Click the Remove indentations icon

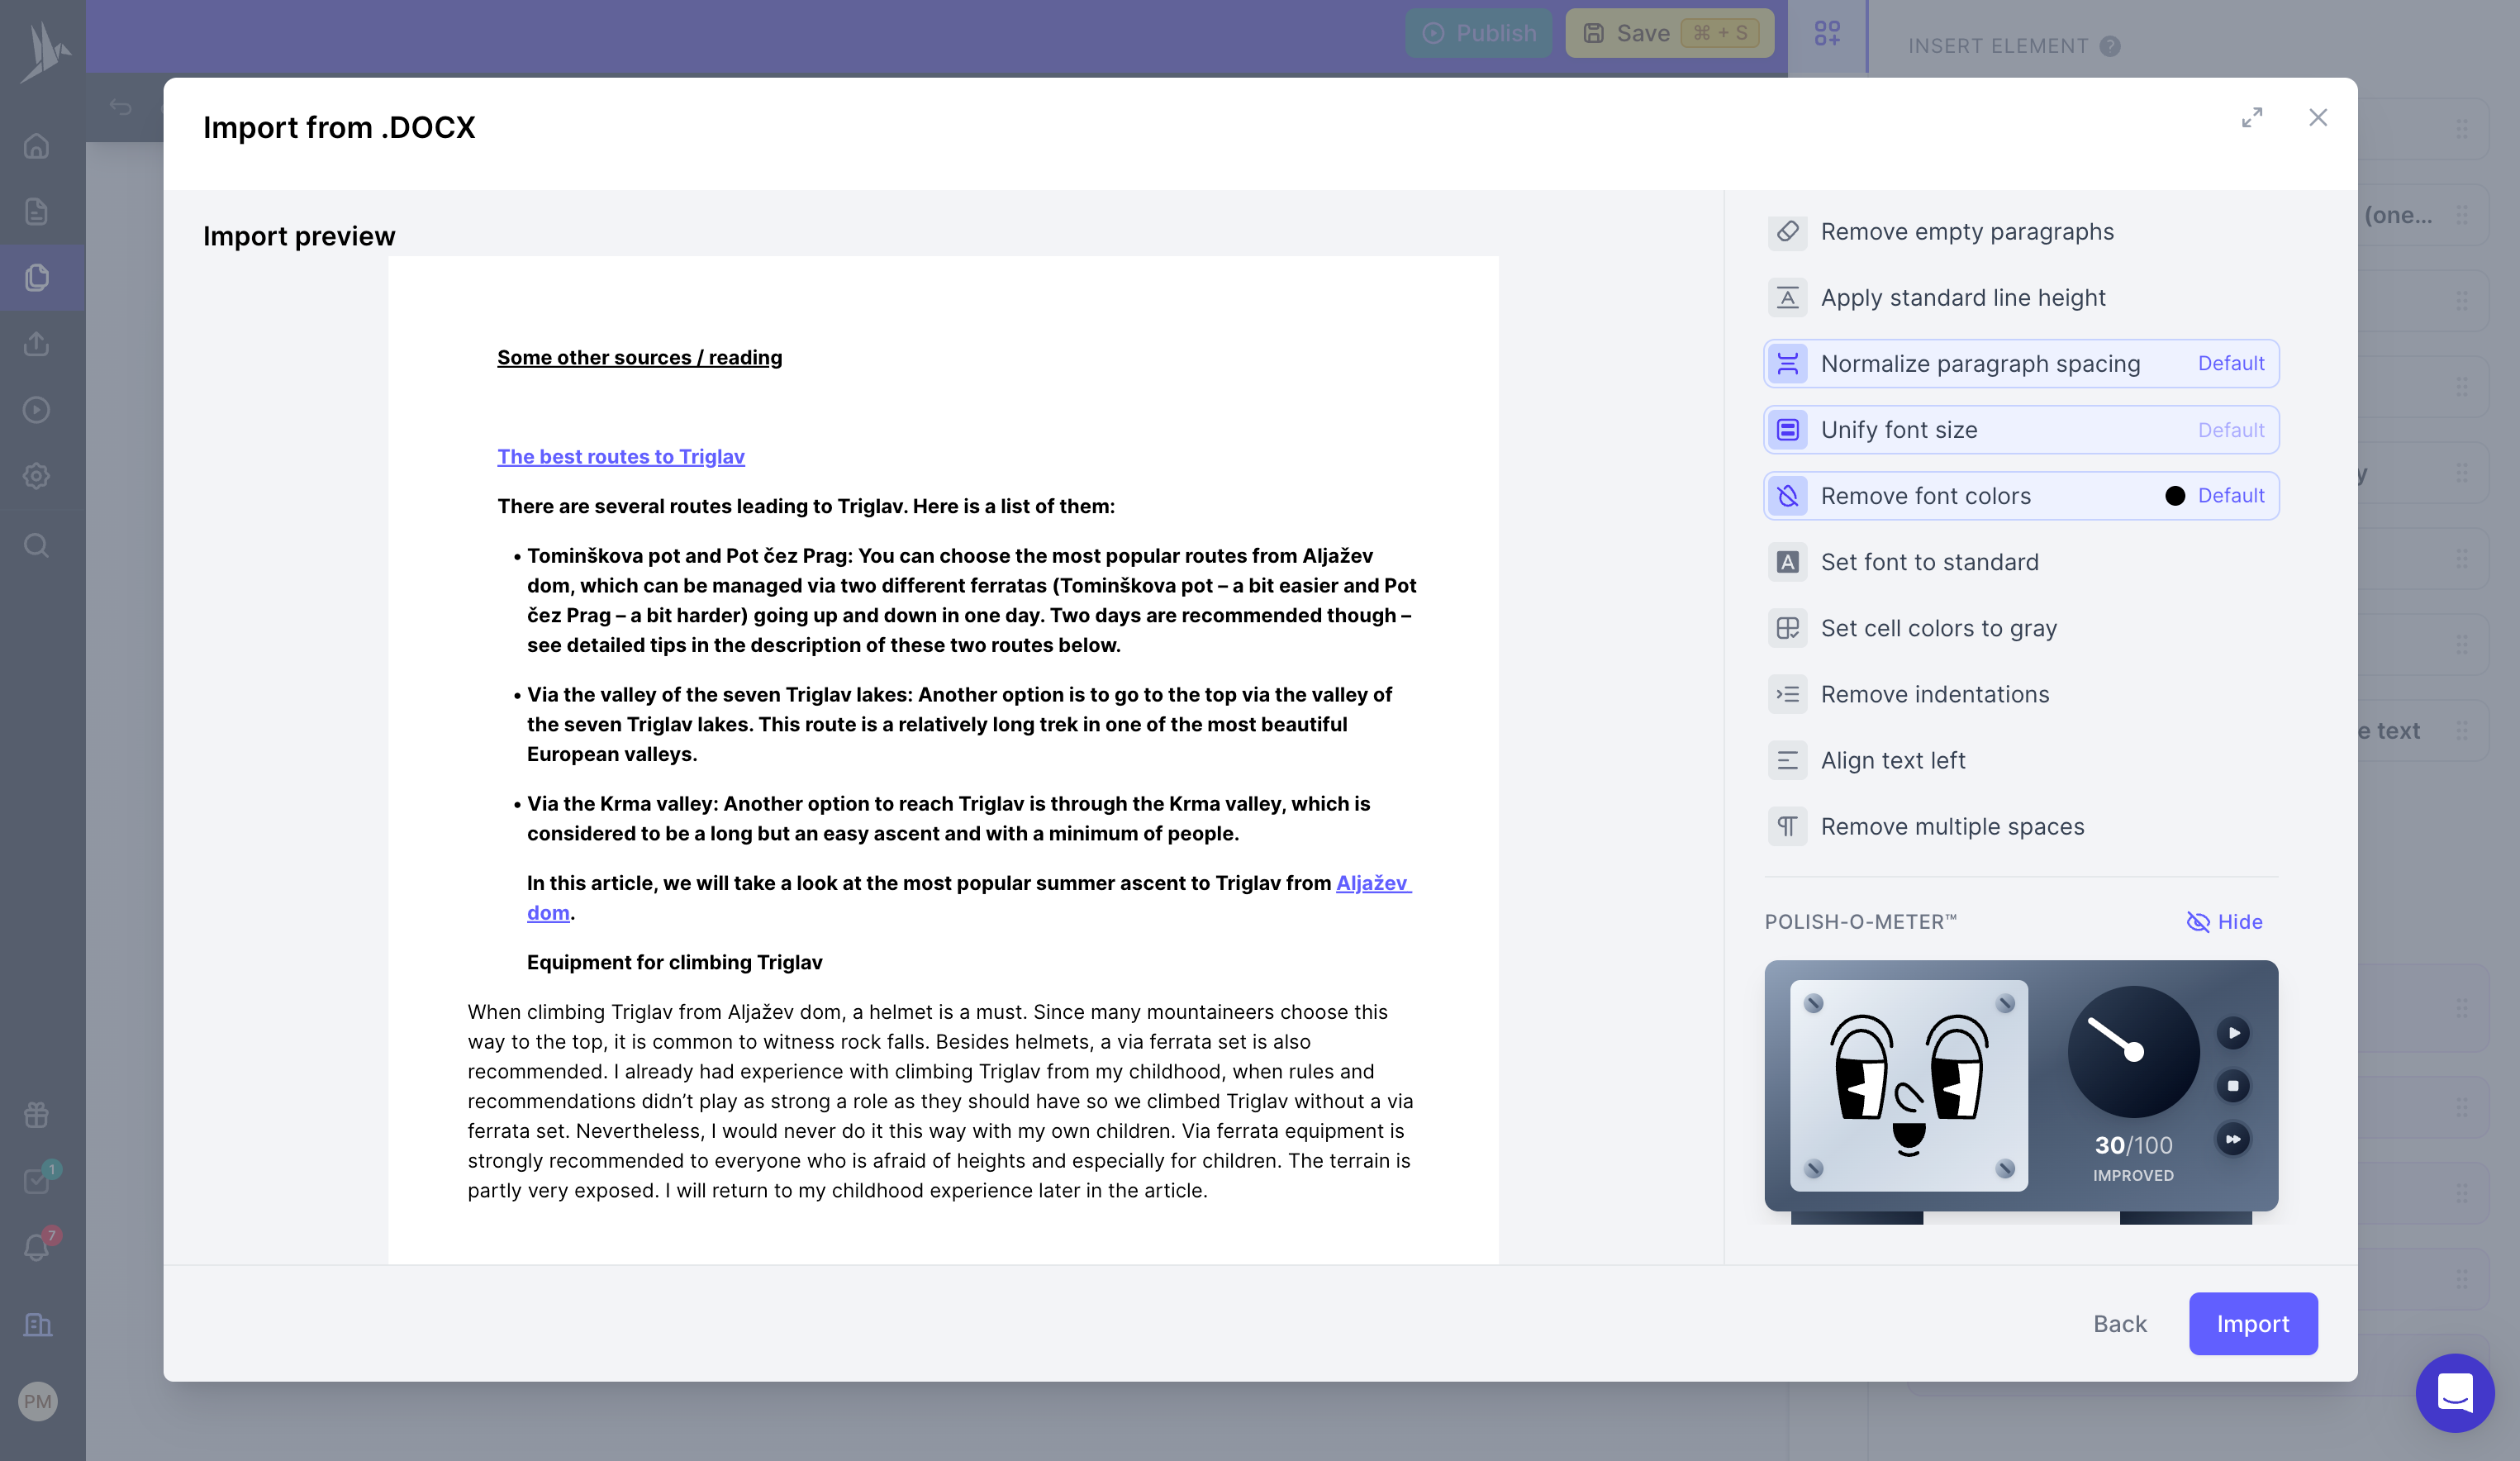click(x=1787, y=694)
